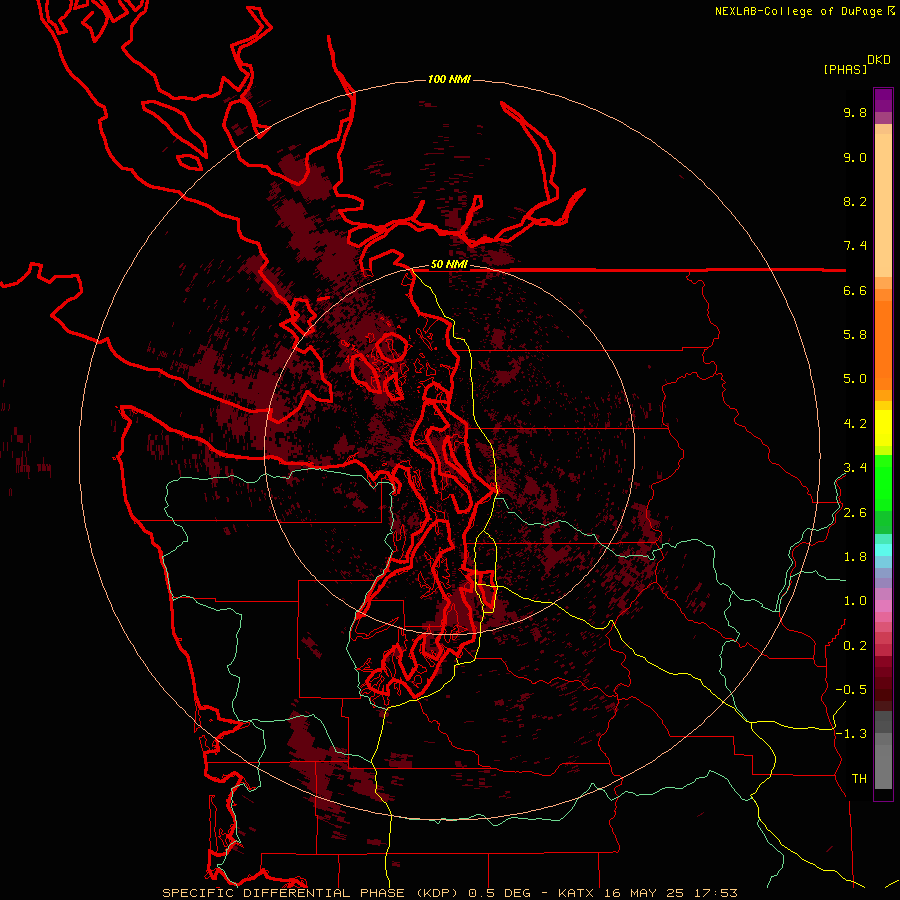Click the DKD label above the color scale
Screen dimensions: 900x900
879,60
